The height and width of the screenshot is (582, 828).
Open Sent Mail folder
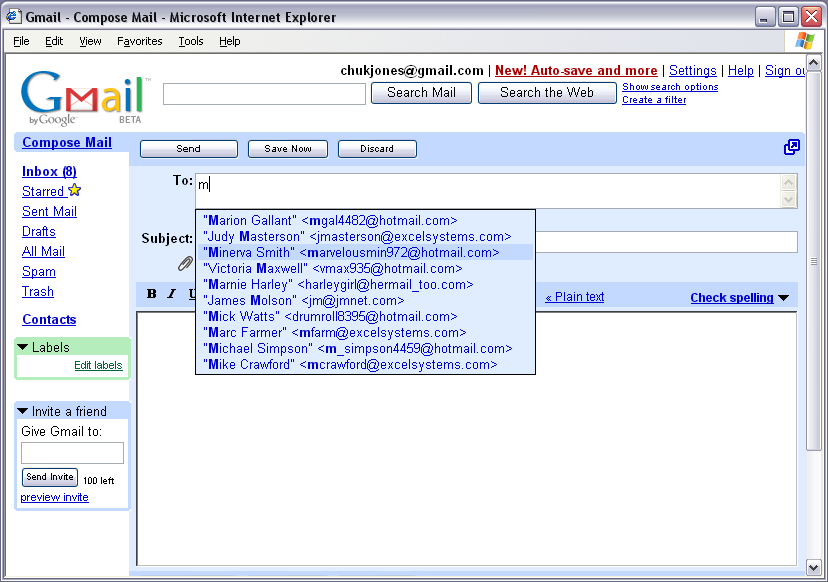tap(49, 212)
